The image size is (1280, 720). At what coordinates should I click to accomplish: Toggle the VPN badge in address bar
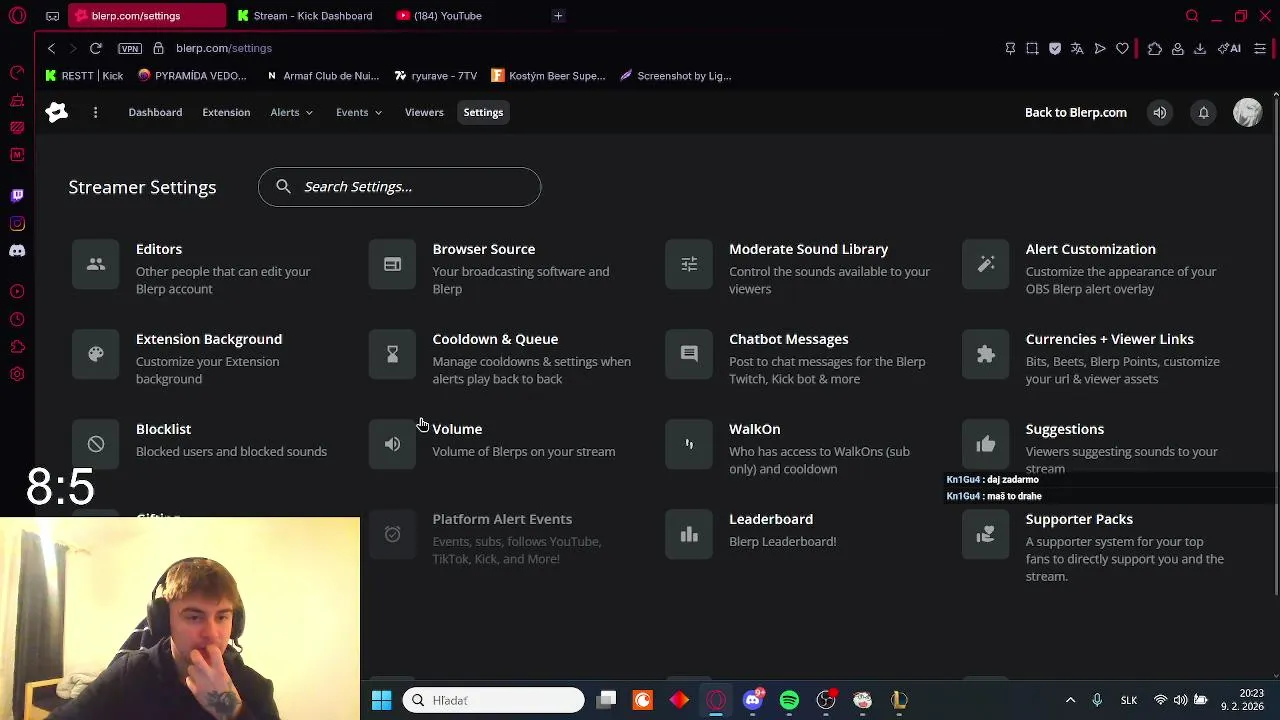[129, 48]
